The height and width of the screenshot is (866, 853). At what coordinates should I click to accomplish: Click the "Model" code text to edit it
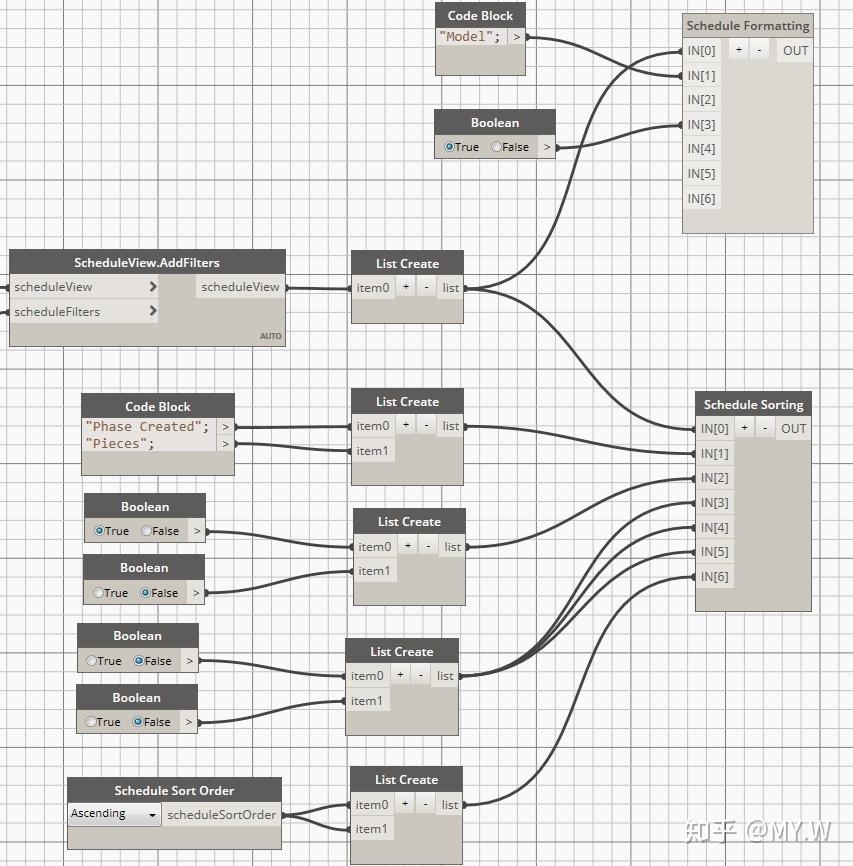pyautogui.click(x=470, y=36)
